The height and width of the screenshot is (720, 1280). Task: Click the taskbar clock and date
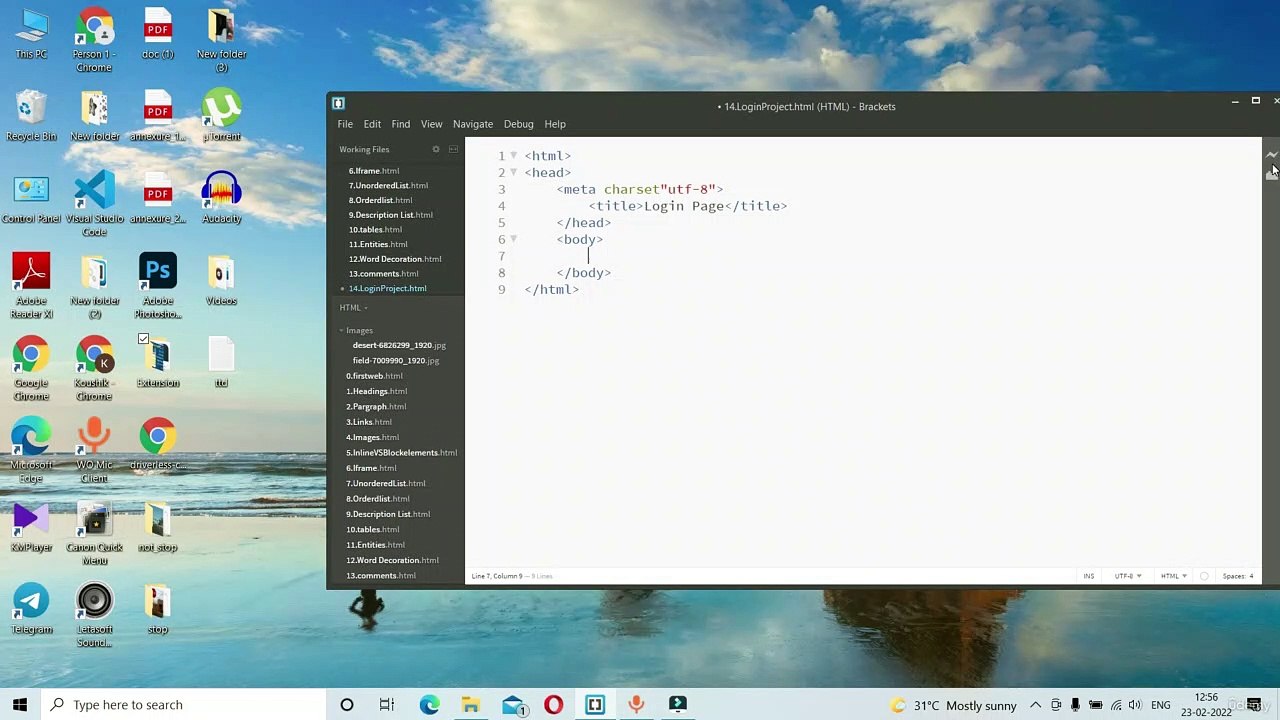click(1206, 705)
